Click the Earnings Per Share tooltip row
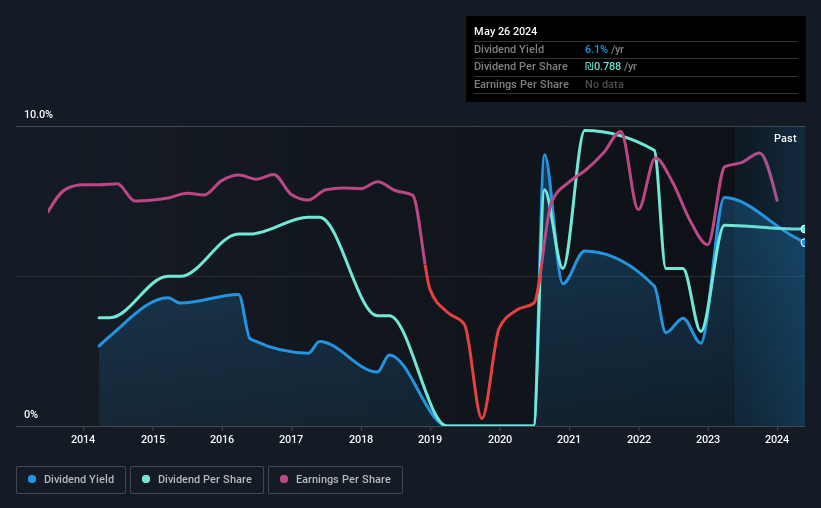 636,84
